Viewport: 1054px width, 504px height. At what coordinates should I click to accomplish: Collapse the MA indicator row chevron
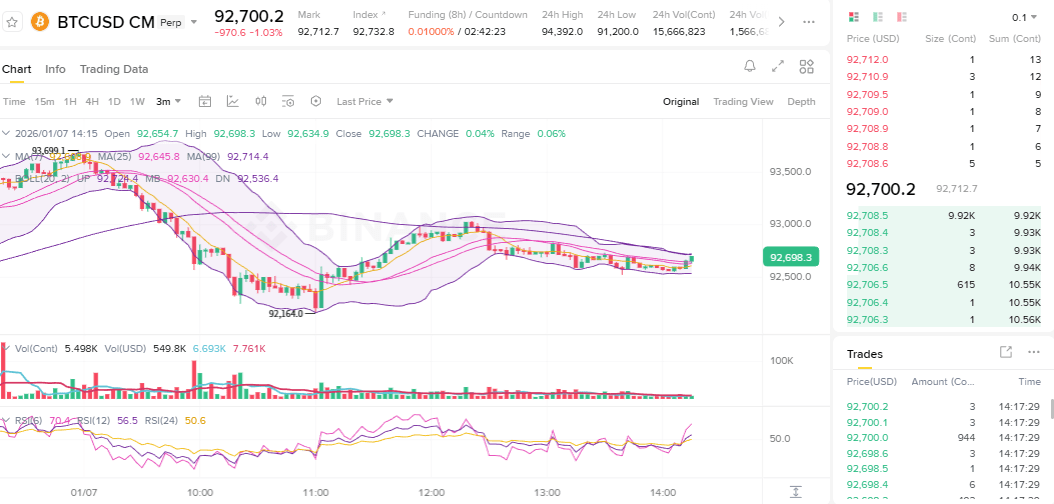(5, 157)
